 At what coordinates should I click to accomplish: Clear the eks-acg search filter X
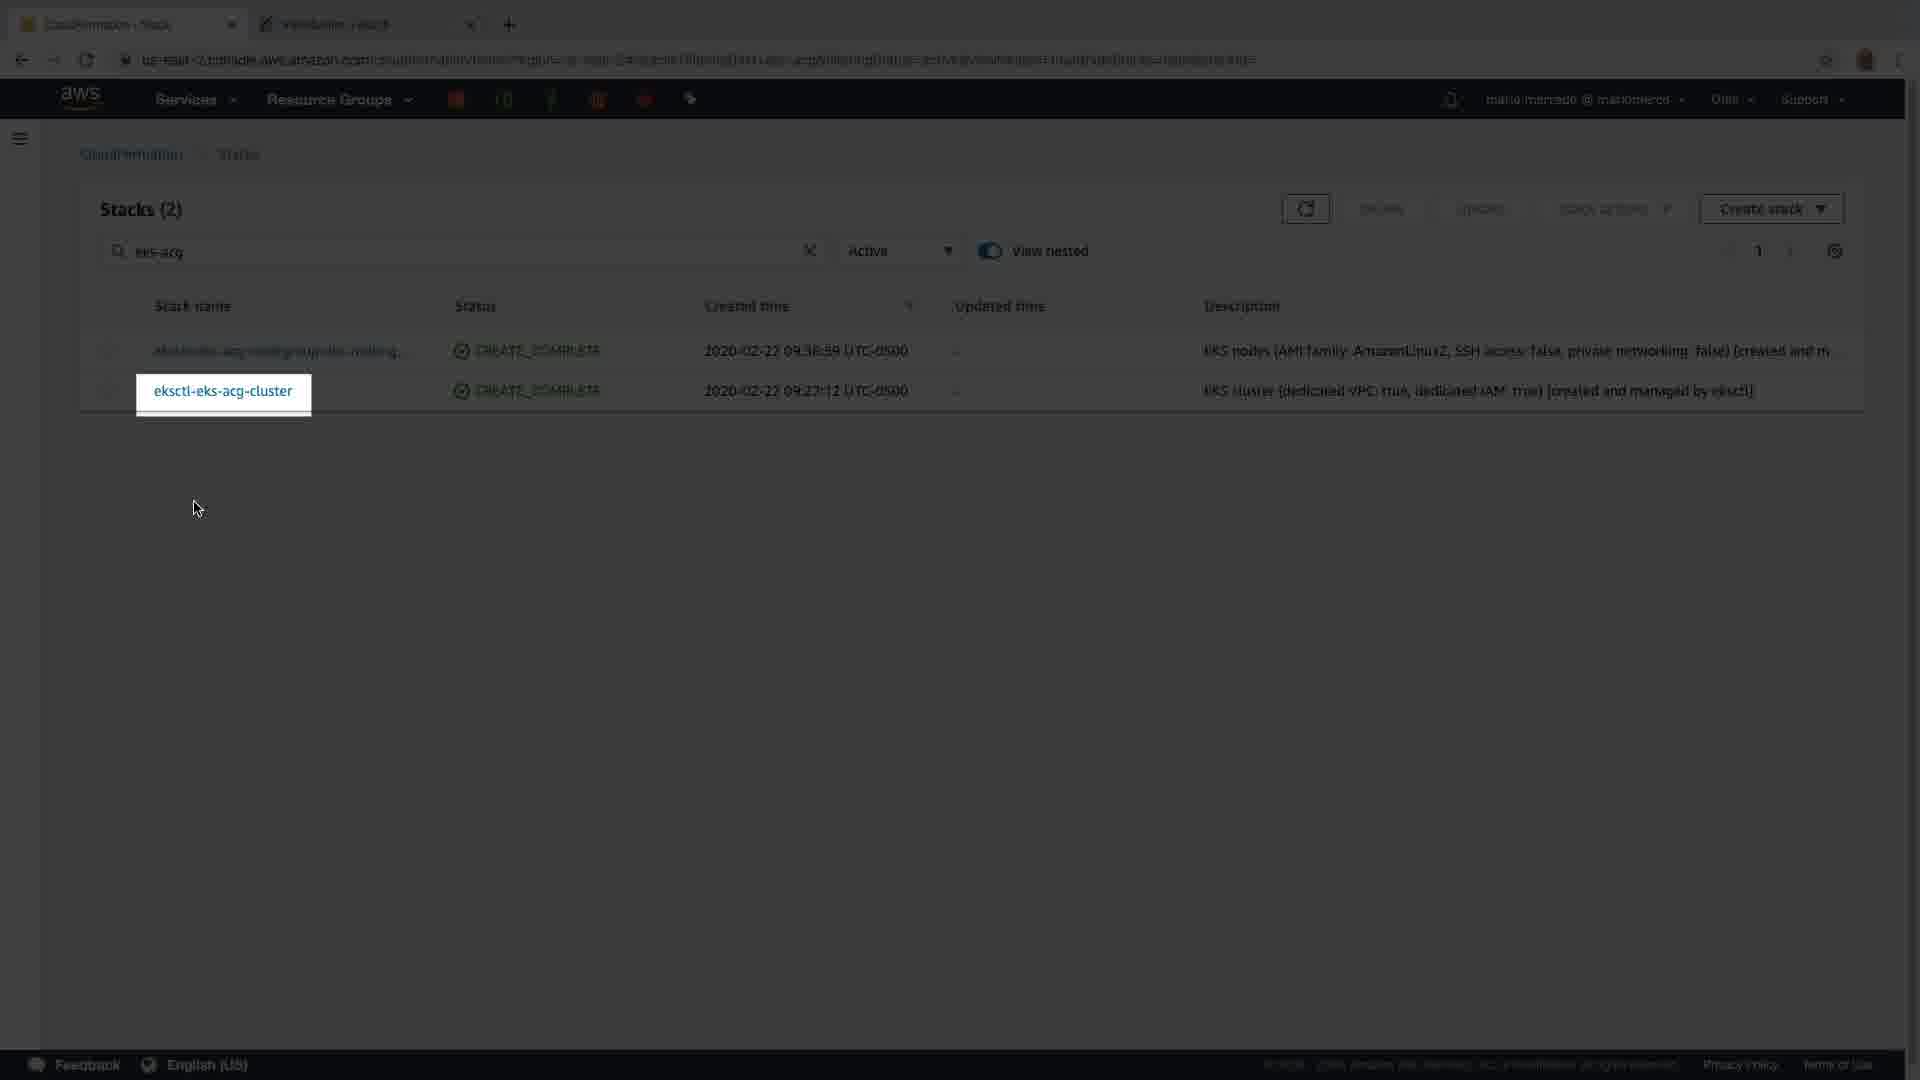(810, 251)
